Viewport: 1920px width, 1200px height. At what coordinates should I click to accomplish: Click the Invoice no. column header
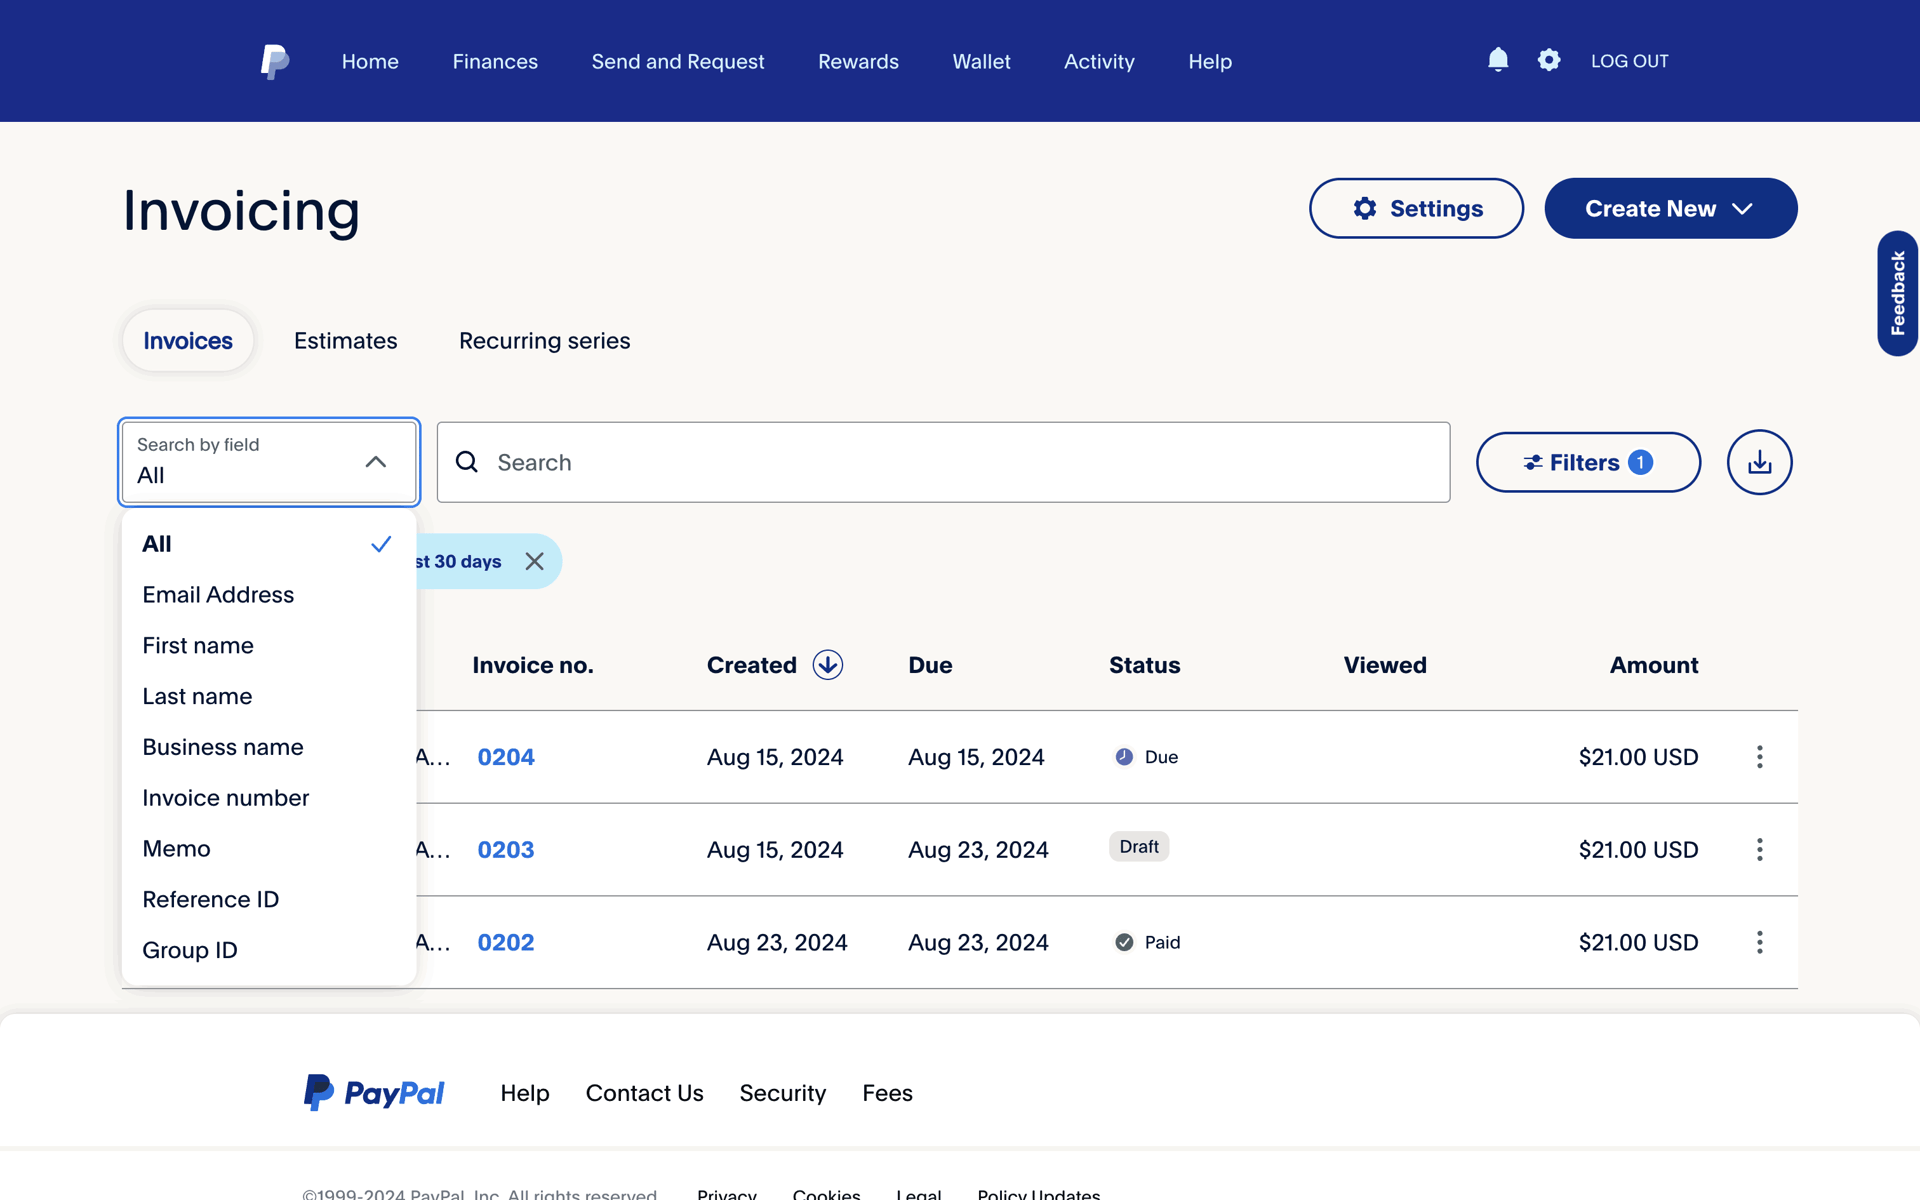coord(533,665)
